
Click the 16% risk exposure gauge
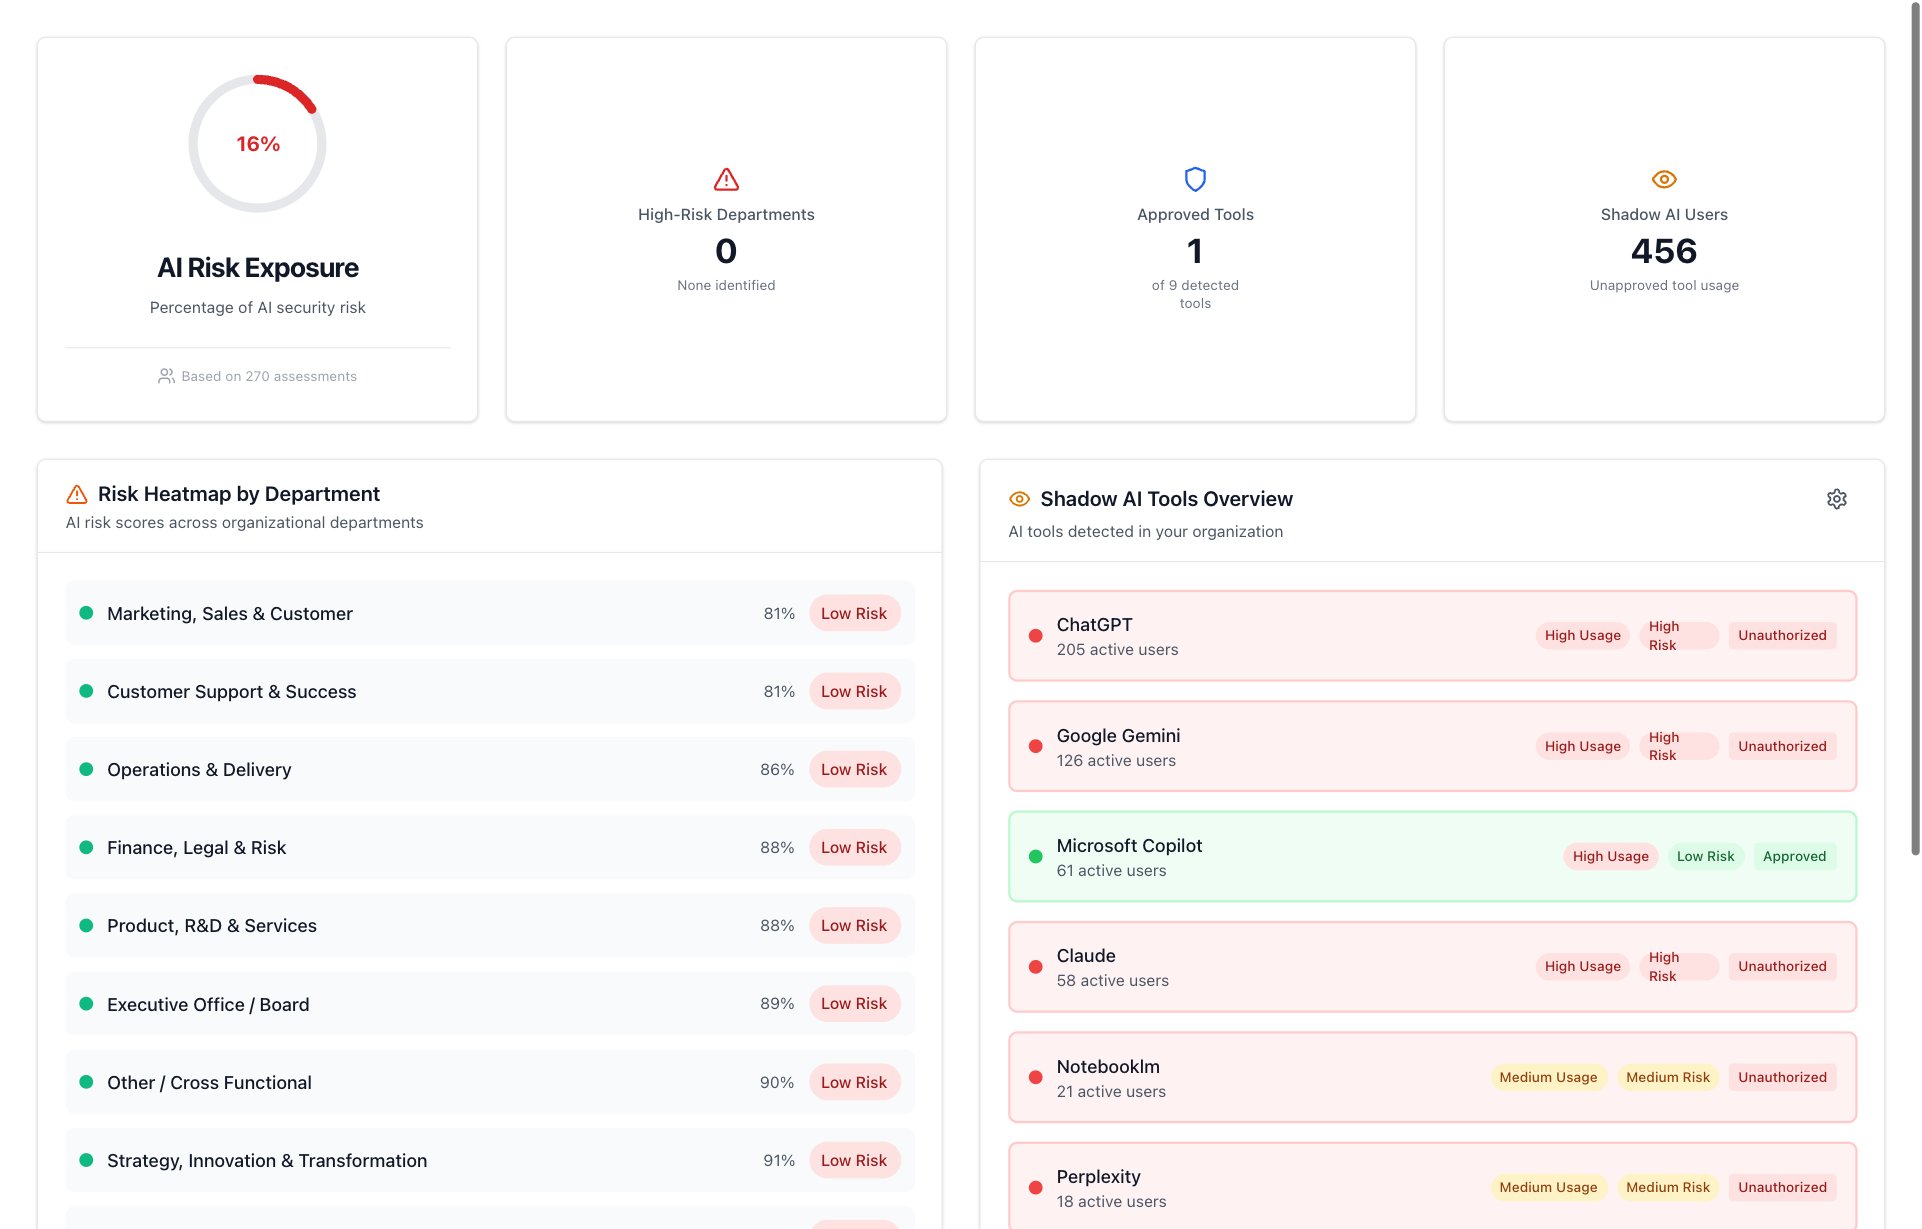(x=257, y=143)
